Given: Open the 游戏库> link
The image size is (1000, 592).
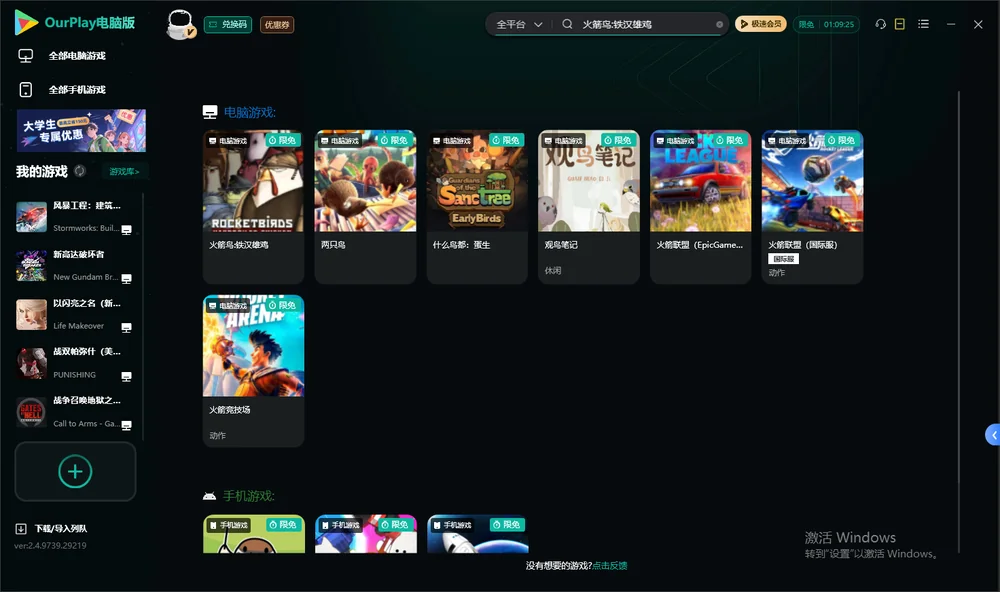Looking at the screenshot, I should [124, 172].
